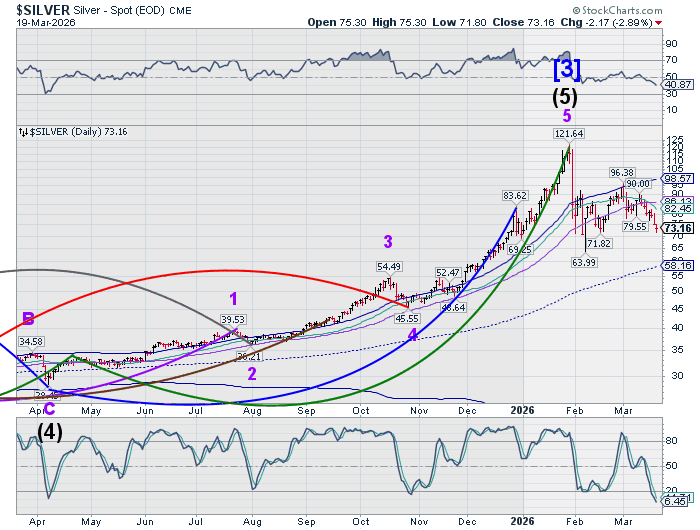Click the 39.53 price annotation
700x530 pixels.
coord(232,320)
